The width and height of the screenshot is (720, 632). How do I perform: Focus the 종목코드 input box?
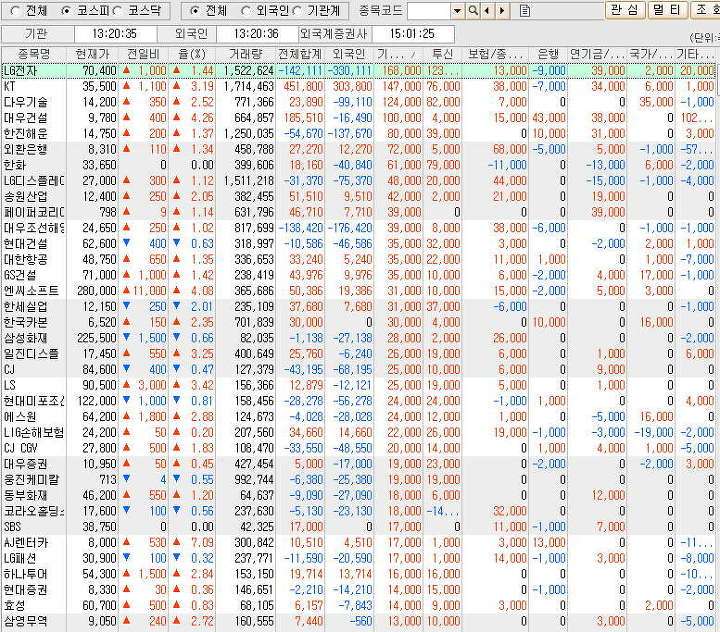tap(429, 11)
